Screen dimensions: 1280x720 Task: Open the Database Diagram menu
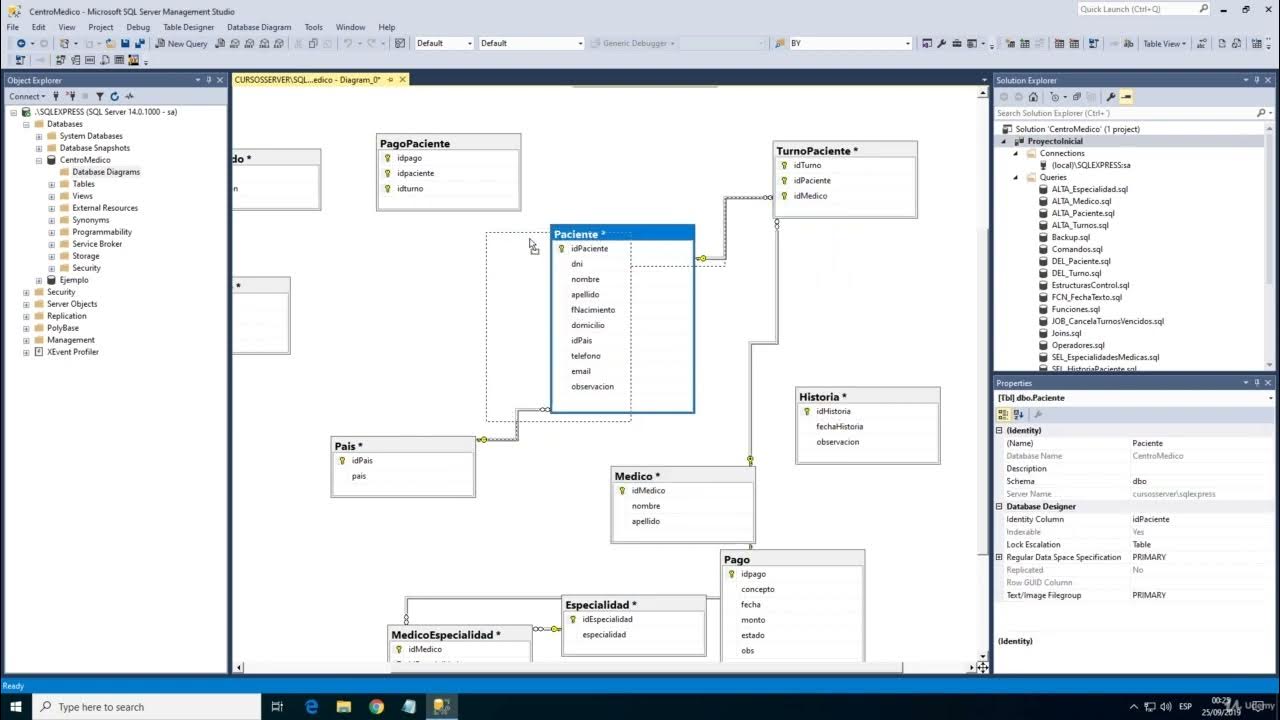point(259,27)
